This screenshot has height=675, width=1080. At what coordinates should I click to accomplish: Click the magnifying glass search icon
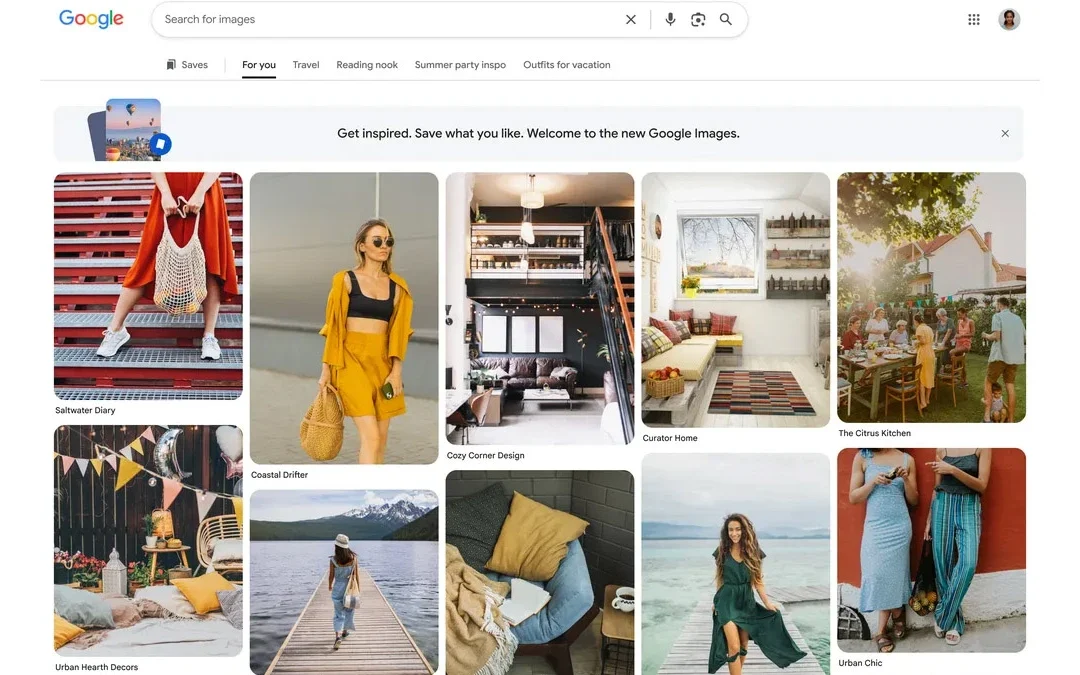[x=725, y=19]
